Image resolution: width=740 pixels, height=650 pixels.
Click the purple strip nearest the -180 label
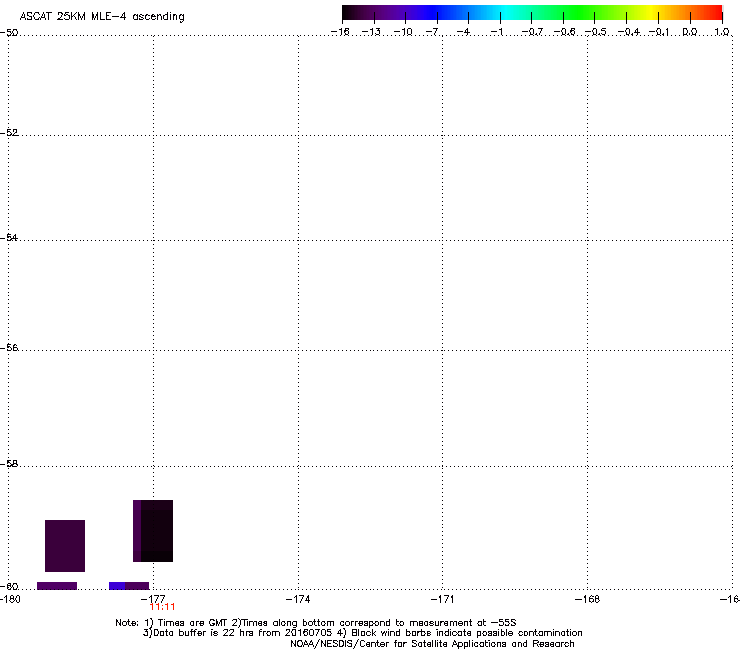(x=57, y=586)
